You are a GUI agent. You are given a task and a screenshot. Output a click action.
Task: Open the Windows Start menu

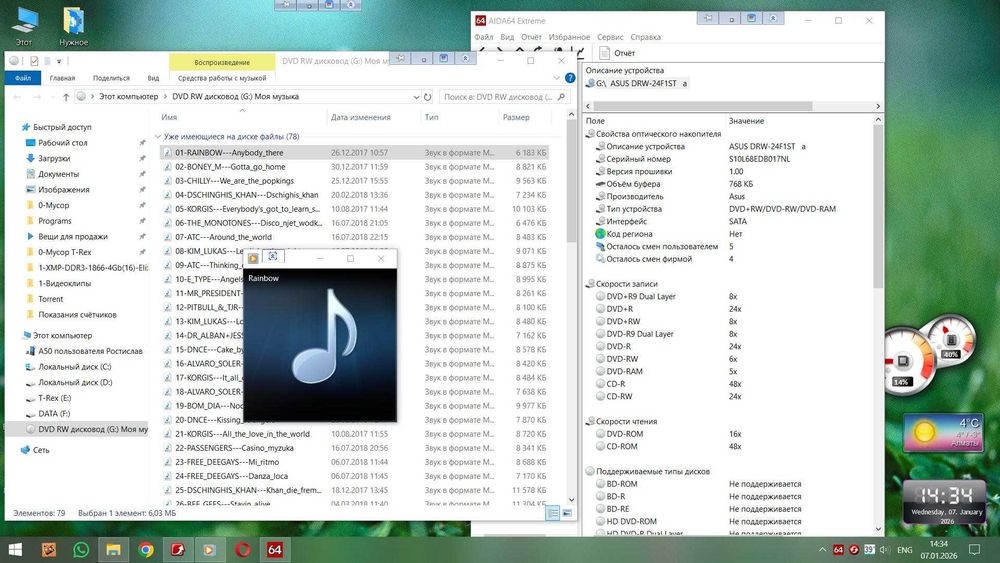(x=15, y=549)
